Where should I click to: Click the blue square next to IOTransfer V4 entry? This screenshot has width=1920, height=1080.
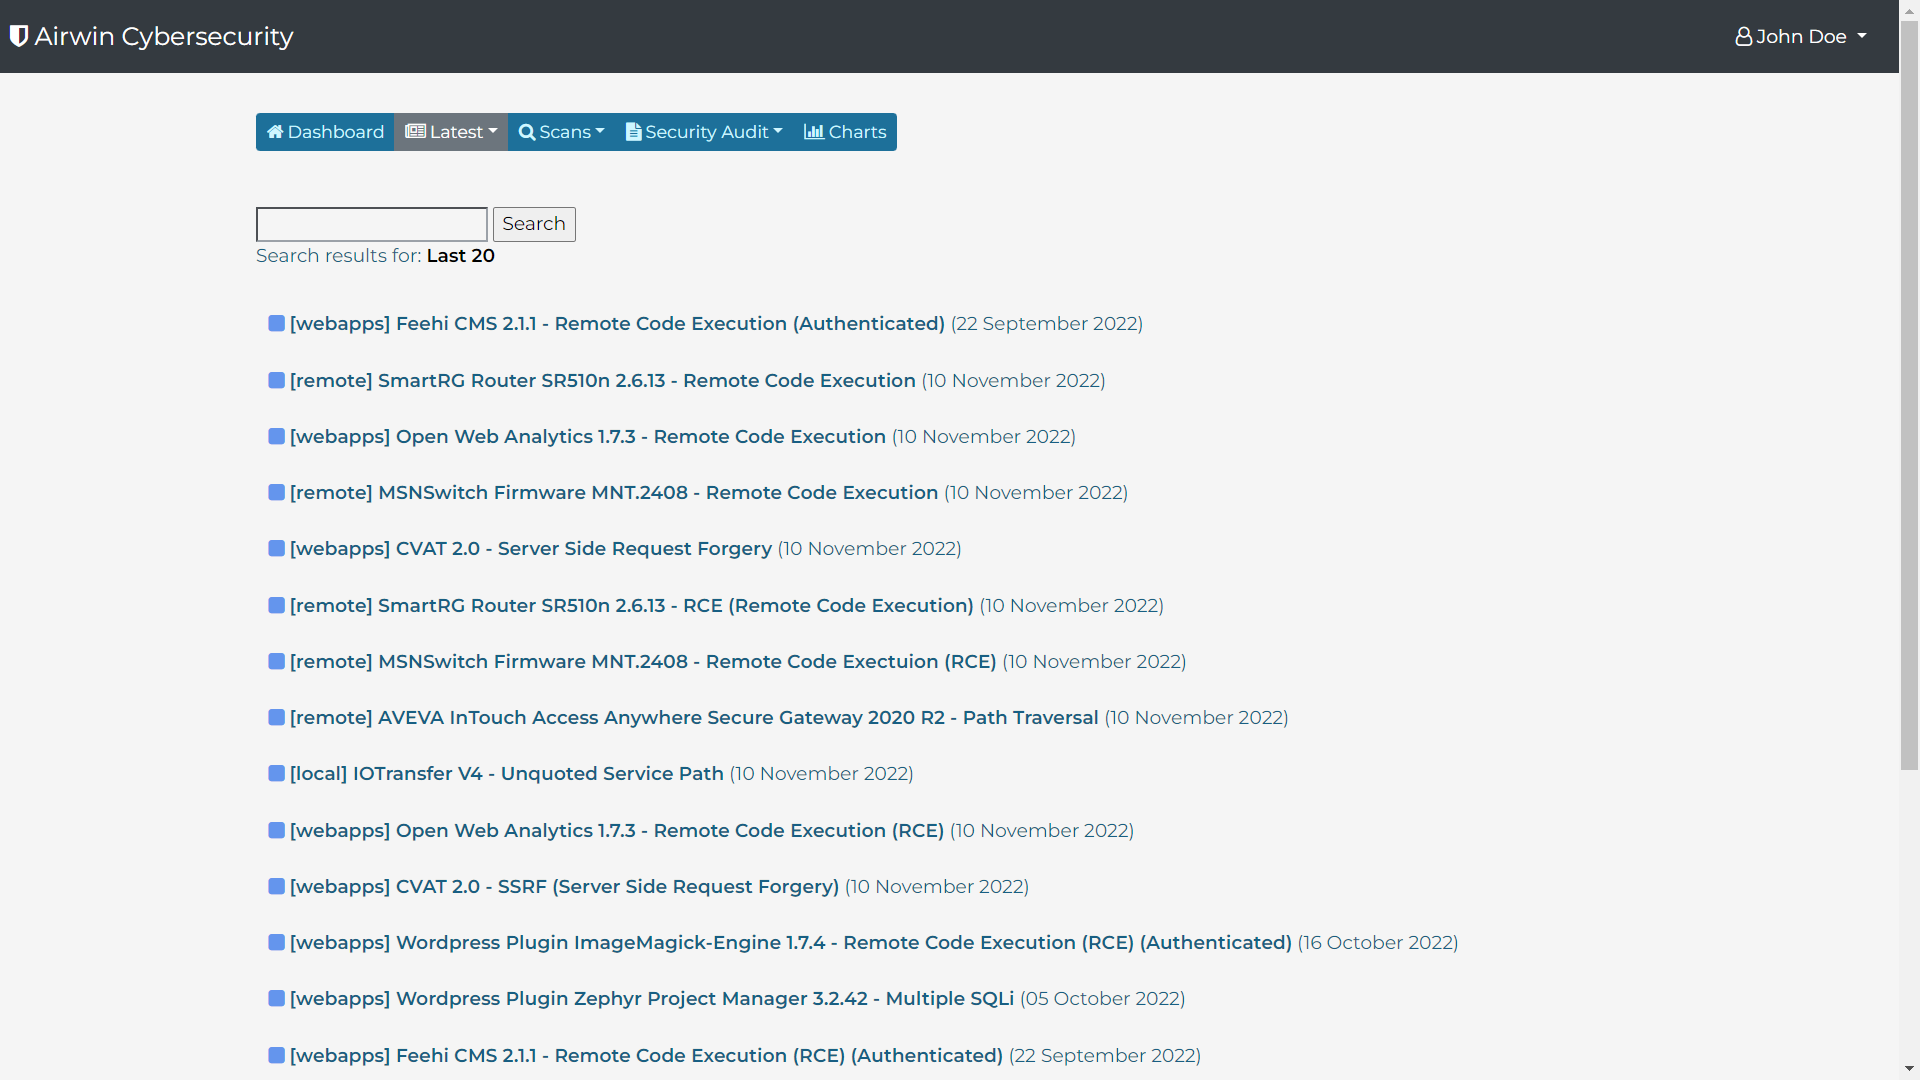pyautogui.click(x=277, y=773)
